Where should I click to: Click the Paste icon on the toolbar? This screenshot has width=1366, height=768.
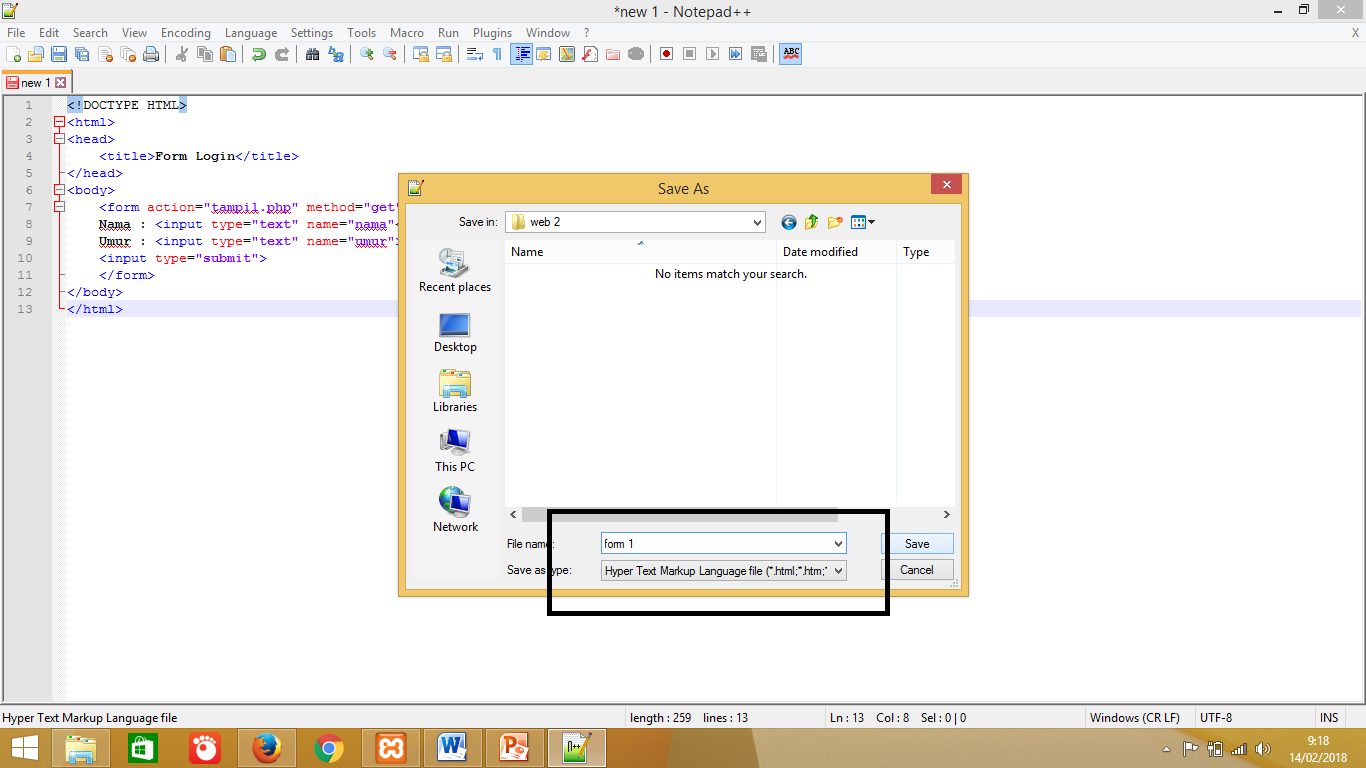[229, 54]
